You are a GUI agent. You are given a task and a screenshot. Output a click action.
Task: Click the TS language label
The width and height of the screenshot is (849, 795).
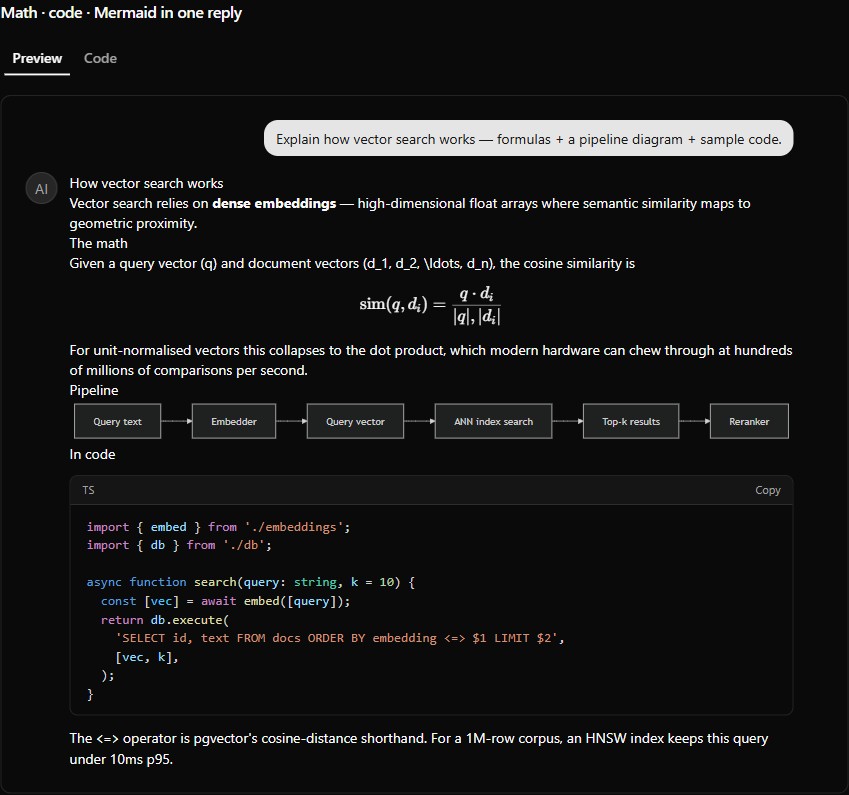[x=88, y=490]
